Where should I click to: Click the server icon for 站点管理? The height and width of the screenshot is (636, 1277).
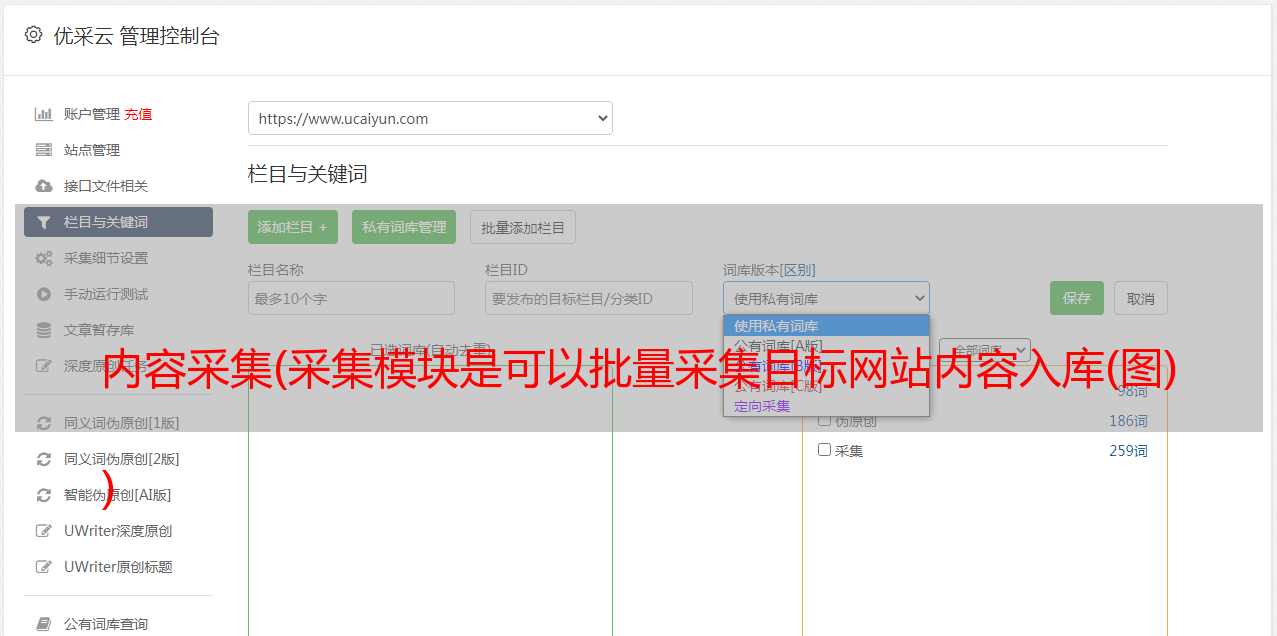43,150
